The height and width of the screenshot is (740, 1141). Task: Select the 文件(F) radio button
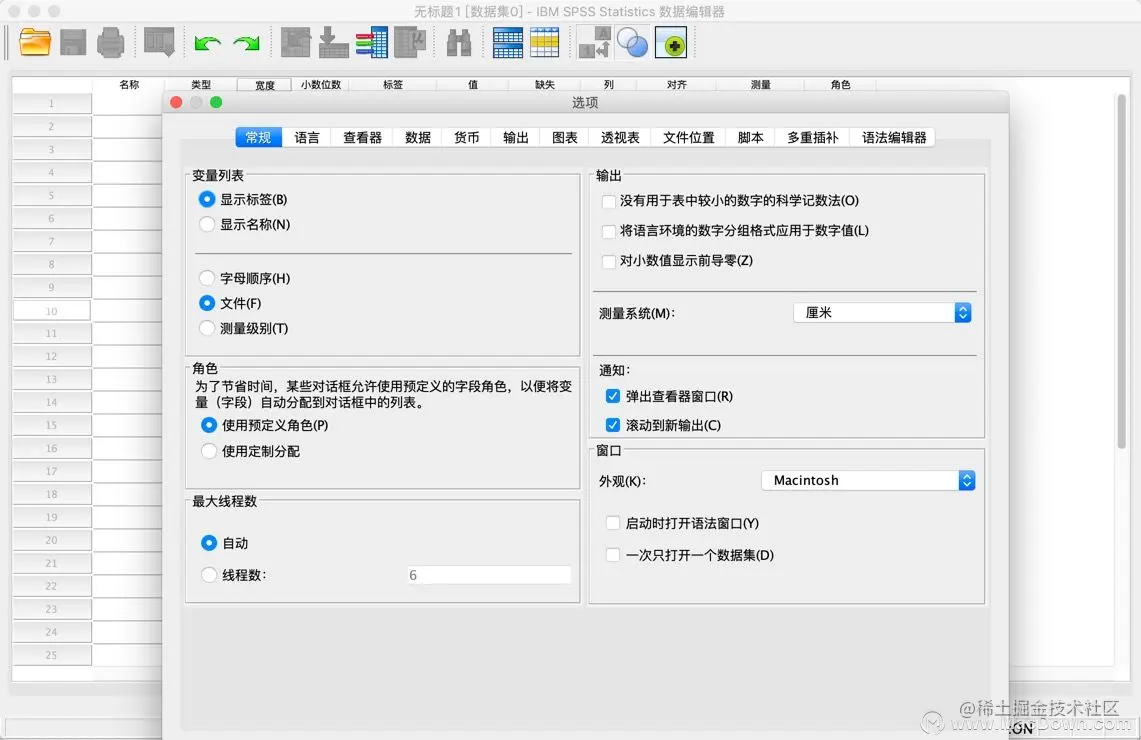[x=207, y=303]
